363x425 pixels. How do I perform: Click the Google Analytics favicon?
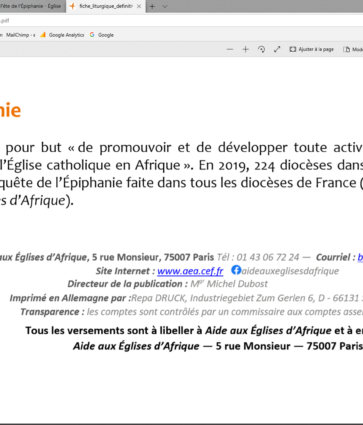coord(43,35)
